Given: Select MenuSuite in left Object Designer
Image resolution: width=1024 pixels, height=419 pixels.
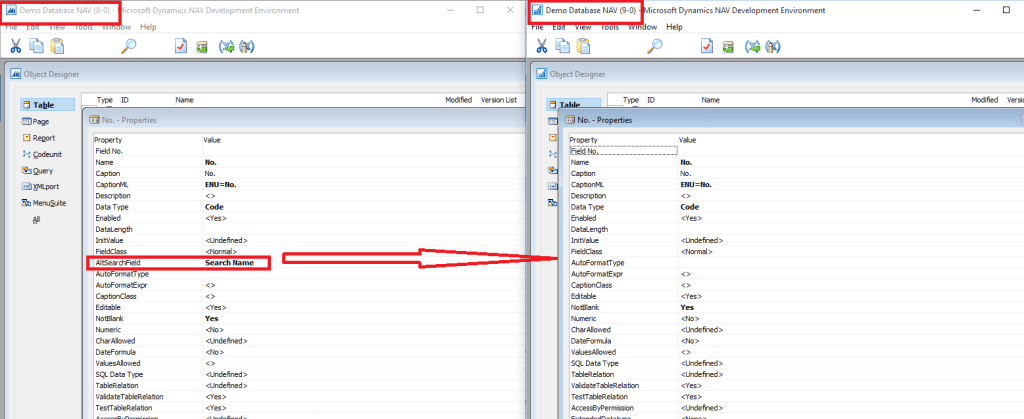Looking at the screenshot, I should tap(49, 203).
